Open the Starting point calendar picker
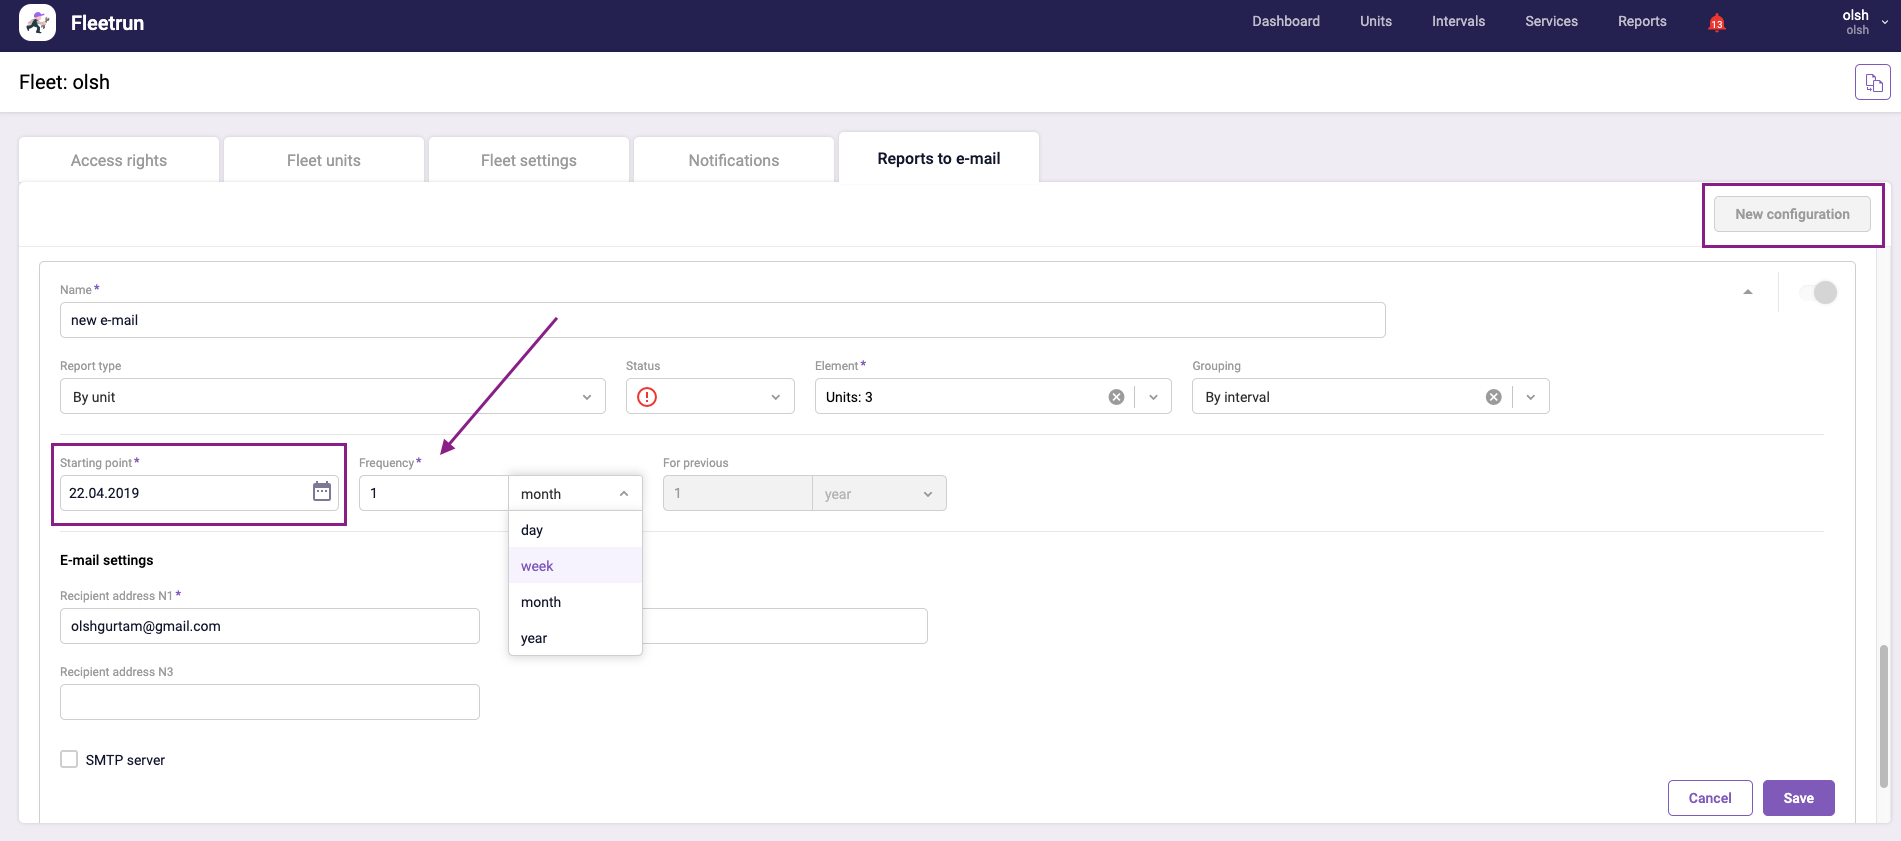 click(x=321, y=492)
